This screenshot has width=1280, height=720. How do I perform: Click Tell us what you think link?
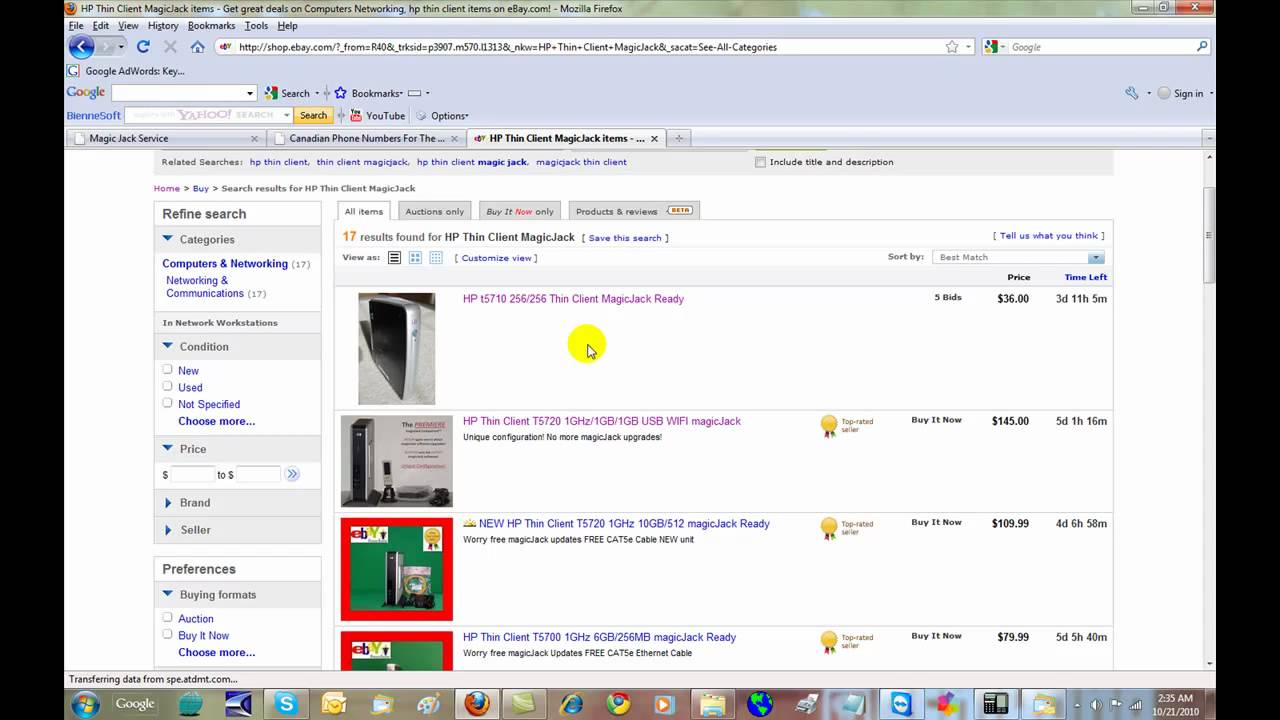(1049, 236)
